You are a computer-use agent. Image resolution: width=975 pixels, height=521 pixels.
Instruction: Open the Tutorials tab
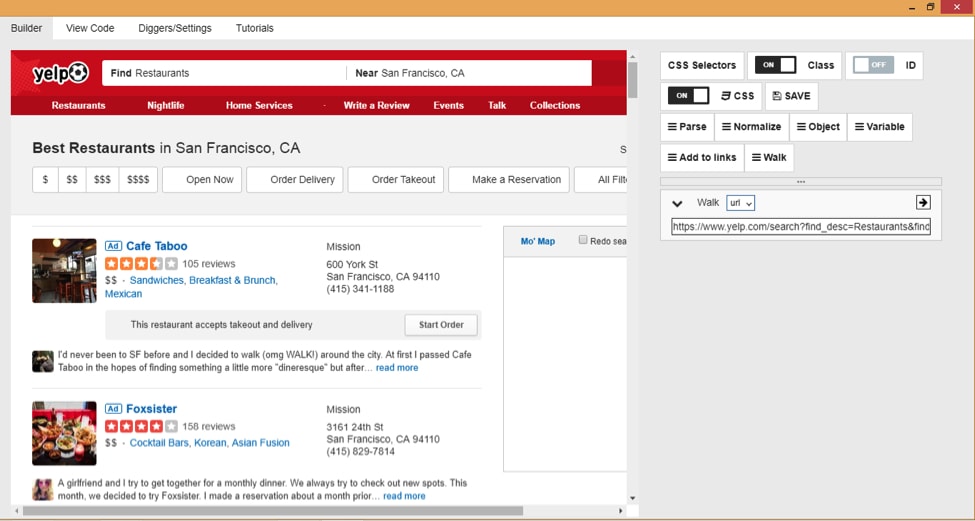254,28
